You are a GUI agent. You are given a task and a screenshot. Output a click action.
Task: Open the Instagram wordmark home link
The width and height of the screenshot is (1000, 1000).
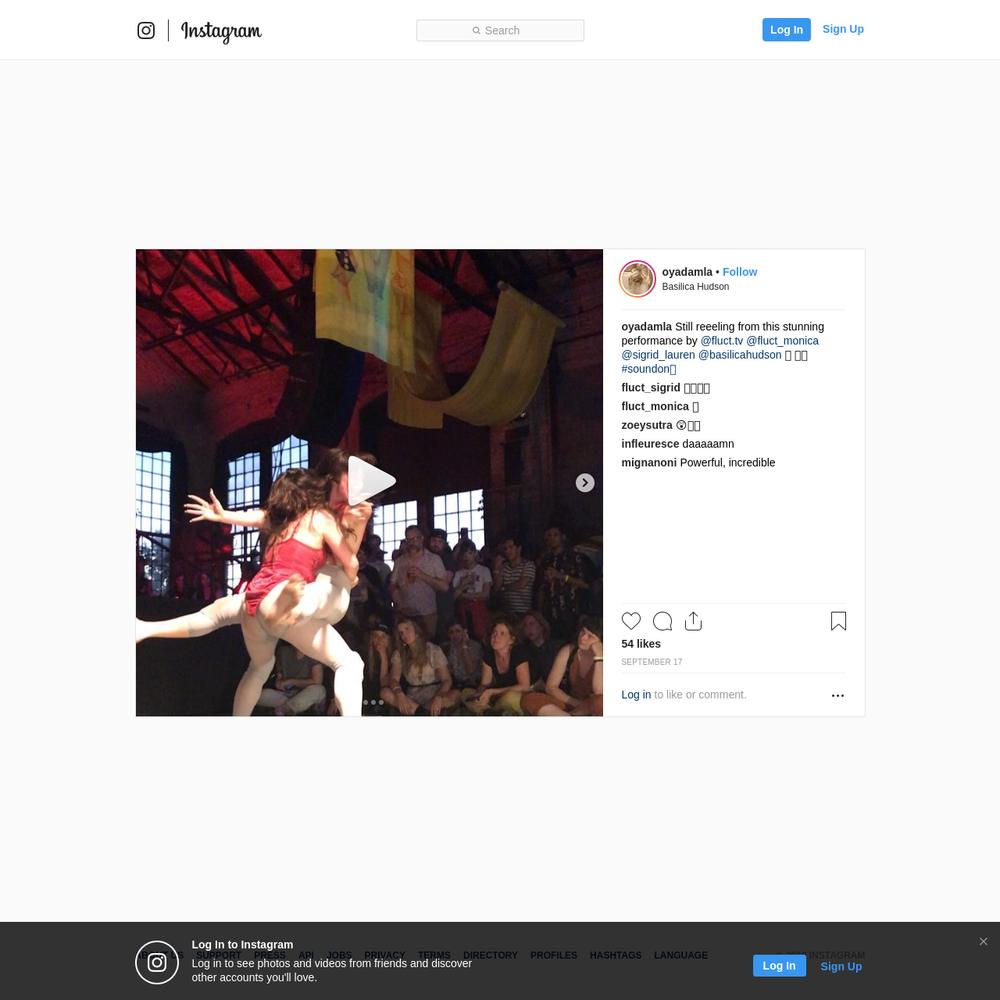pyautogui.click(x=221, y=31)
